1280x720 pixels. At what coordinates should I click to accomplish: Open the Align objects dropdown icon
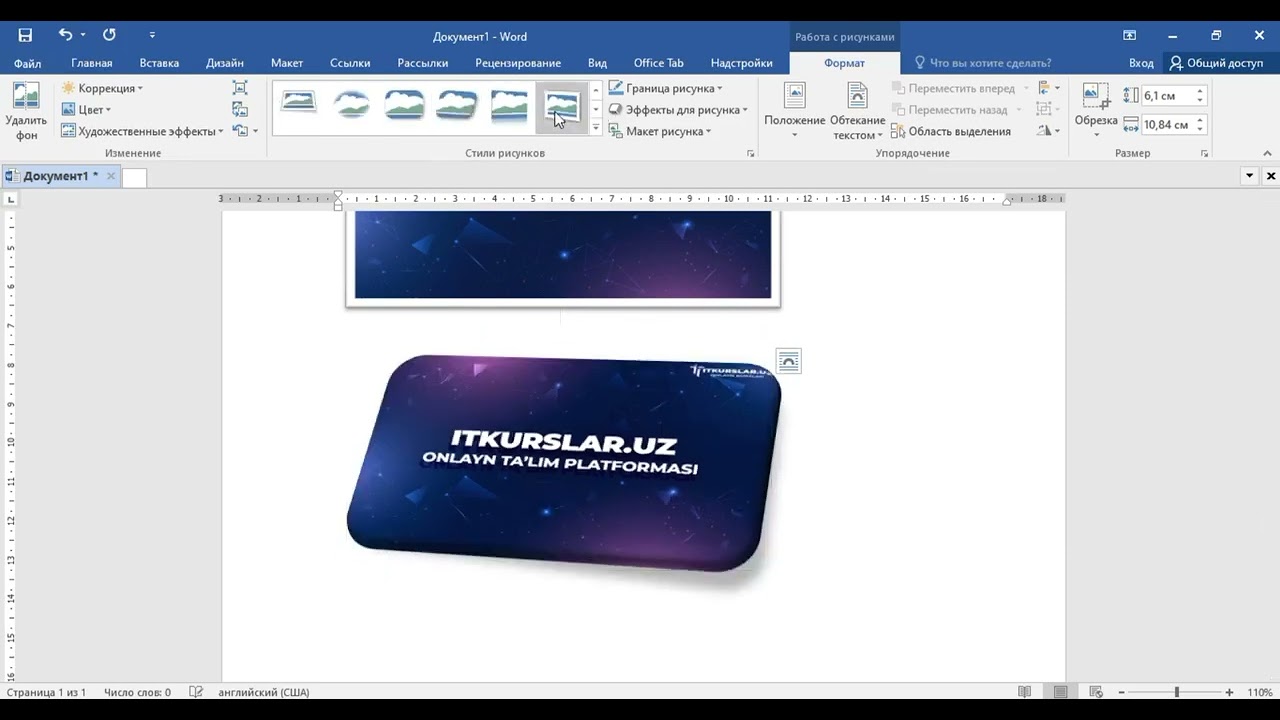click(1047, 88)
